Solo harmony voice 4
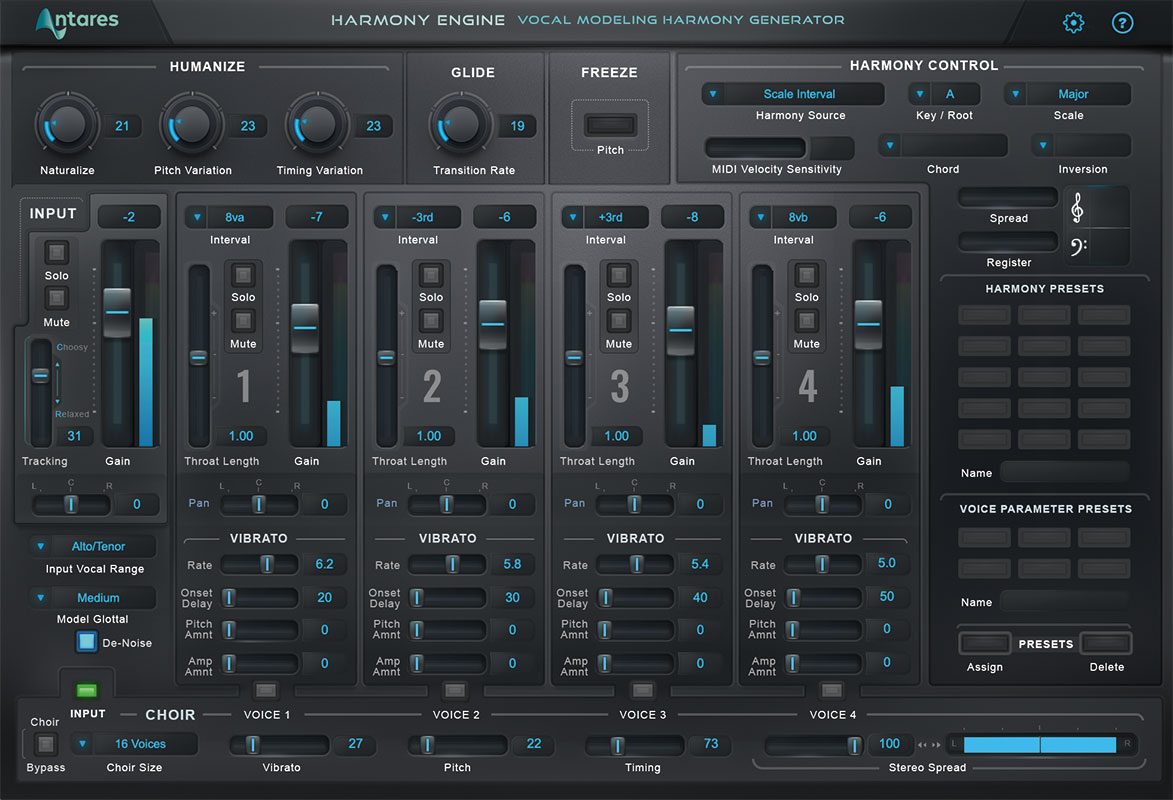 pos(806,275)
